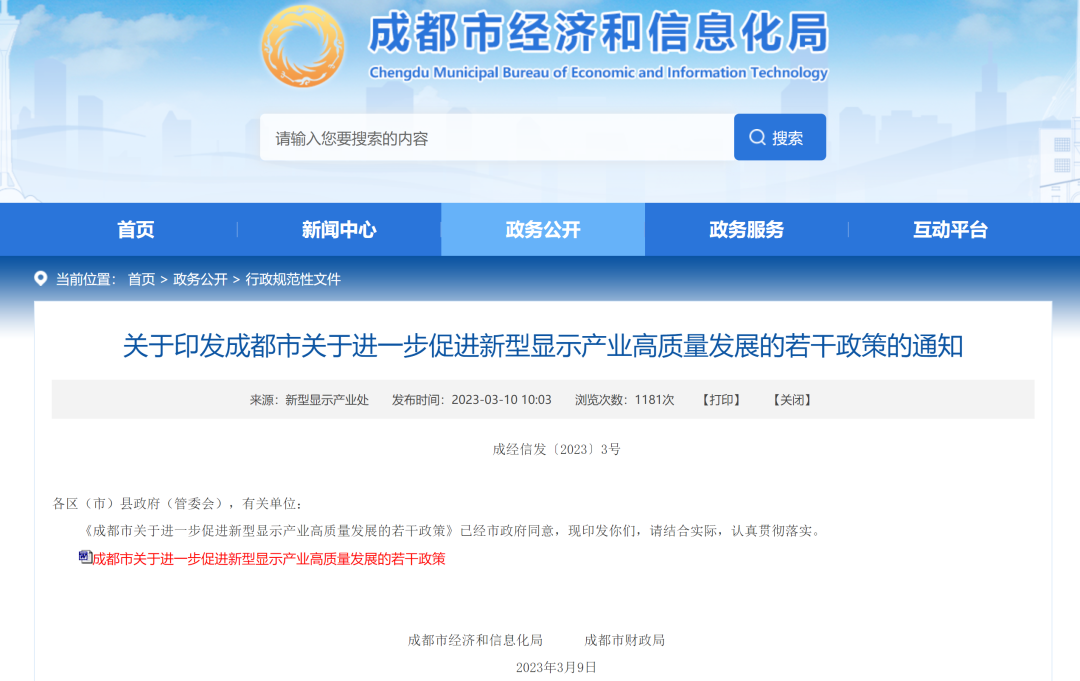Switch to the 政务公开 navigation tab

point(542,229)
